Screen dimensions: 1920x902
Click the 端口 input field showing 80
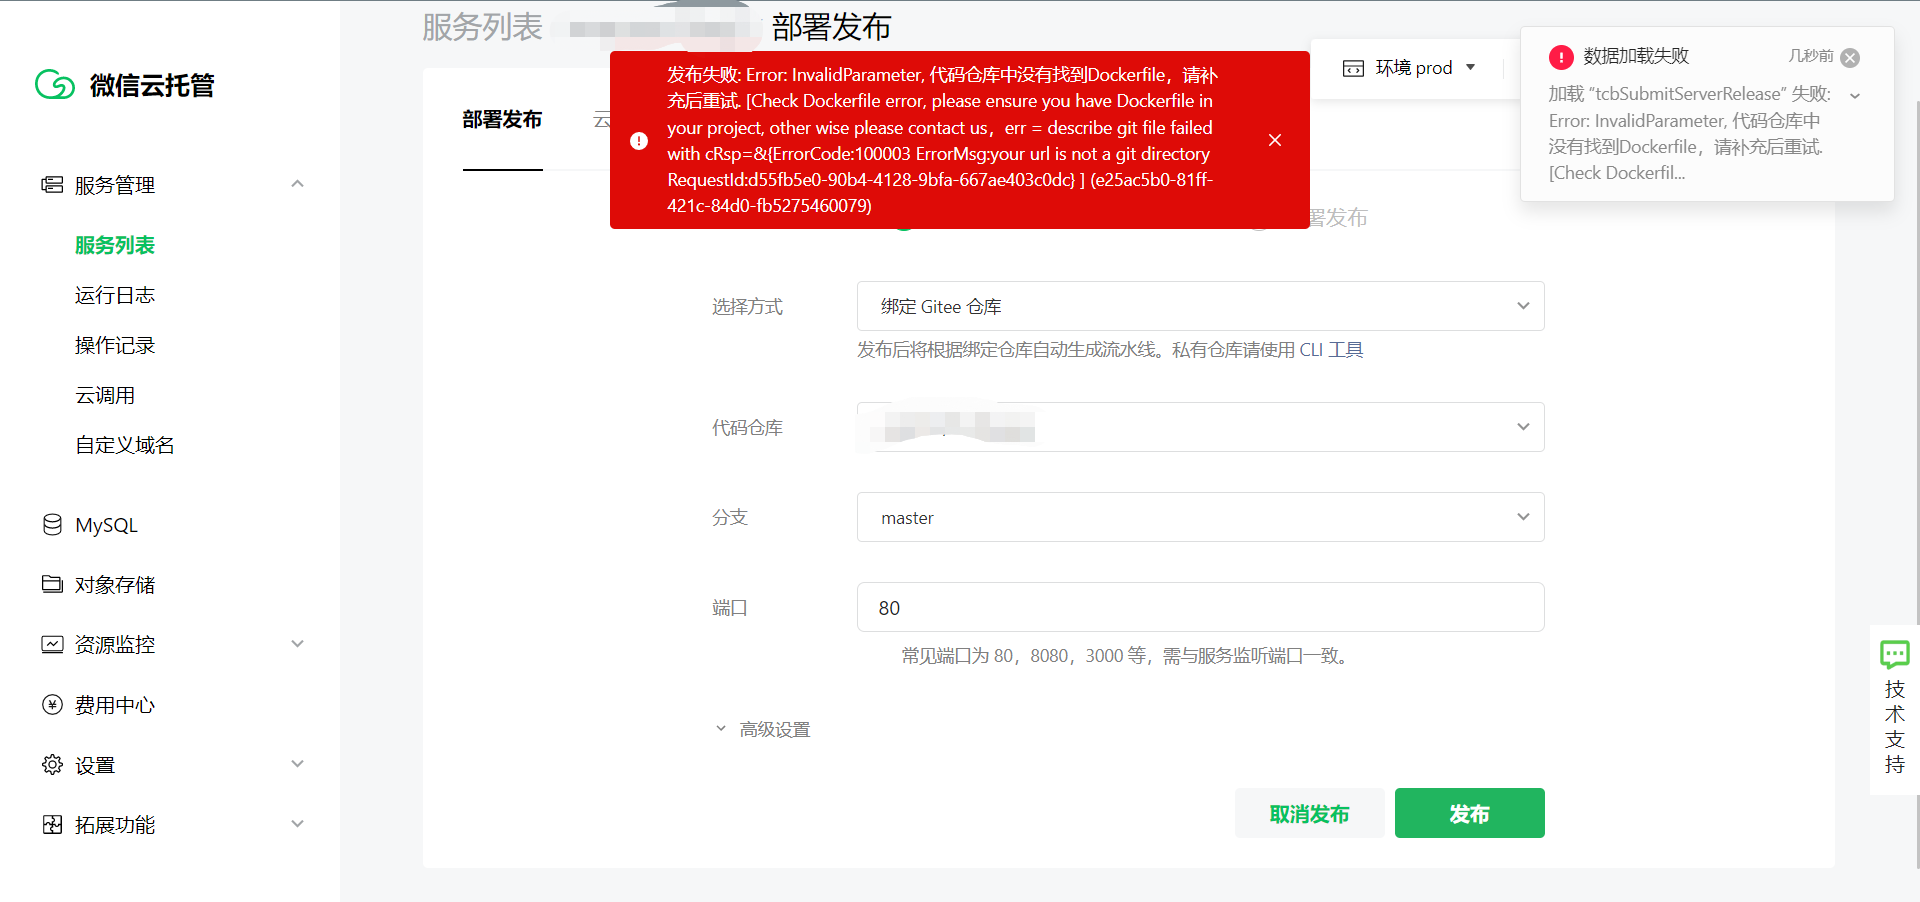(1200, 607)
